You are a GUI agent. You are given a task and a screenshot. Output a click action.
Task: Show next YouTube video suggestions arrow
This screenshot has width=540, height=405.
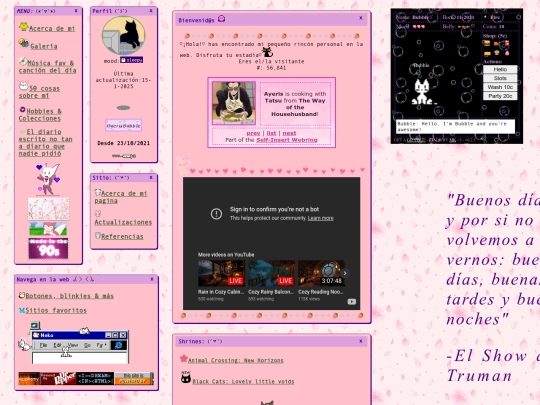tap(345, 273)
